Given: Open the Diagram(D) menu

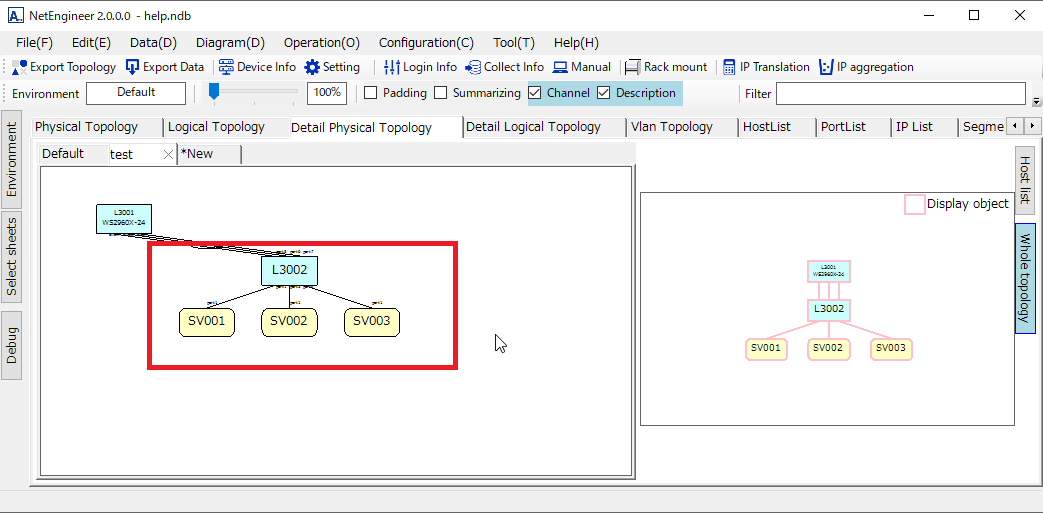Looking at the screenshot, I should [230, 42].
